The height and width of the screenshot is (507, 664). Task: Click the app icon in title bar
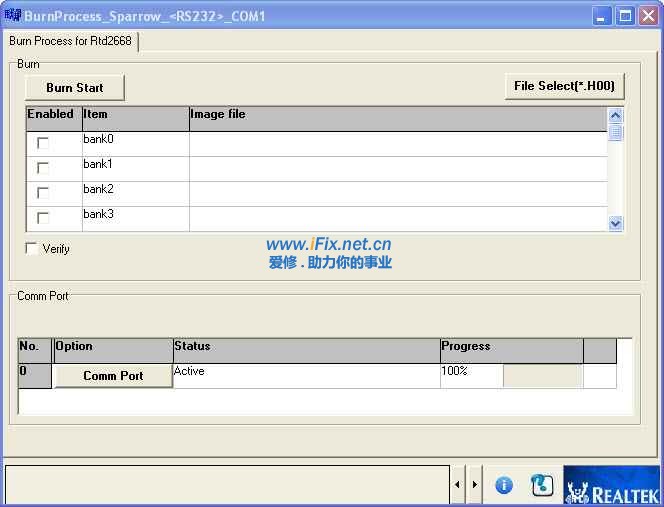pyautogui.click(x=12, y=15)
